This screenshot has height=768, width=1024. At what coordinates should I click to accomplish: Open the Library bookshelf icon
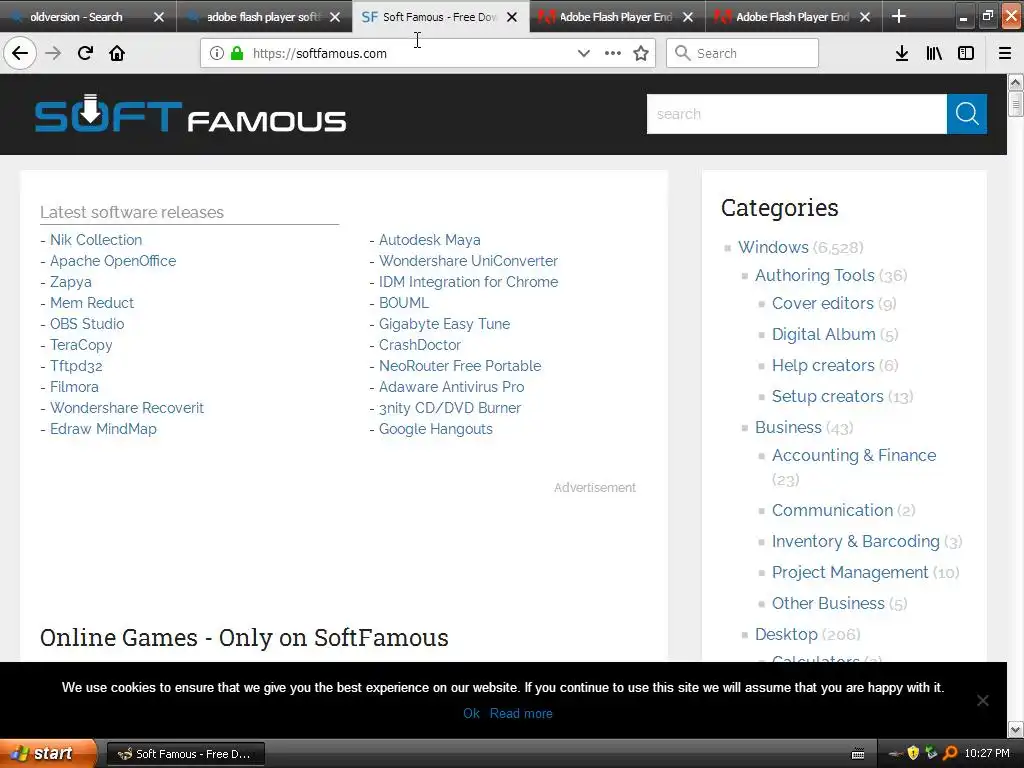(934, 53)
